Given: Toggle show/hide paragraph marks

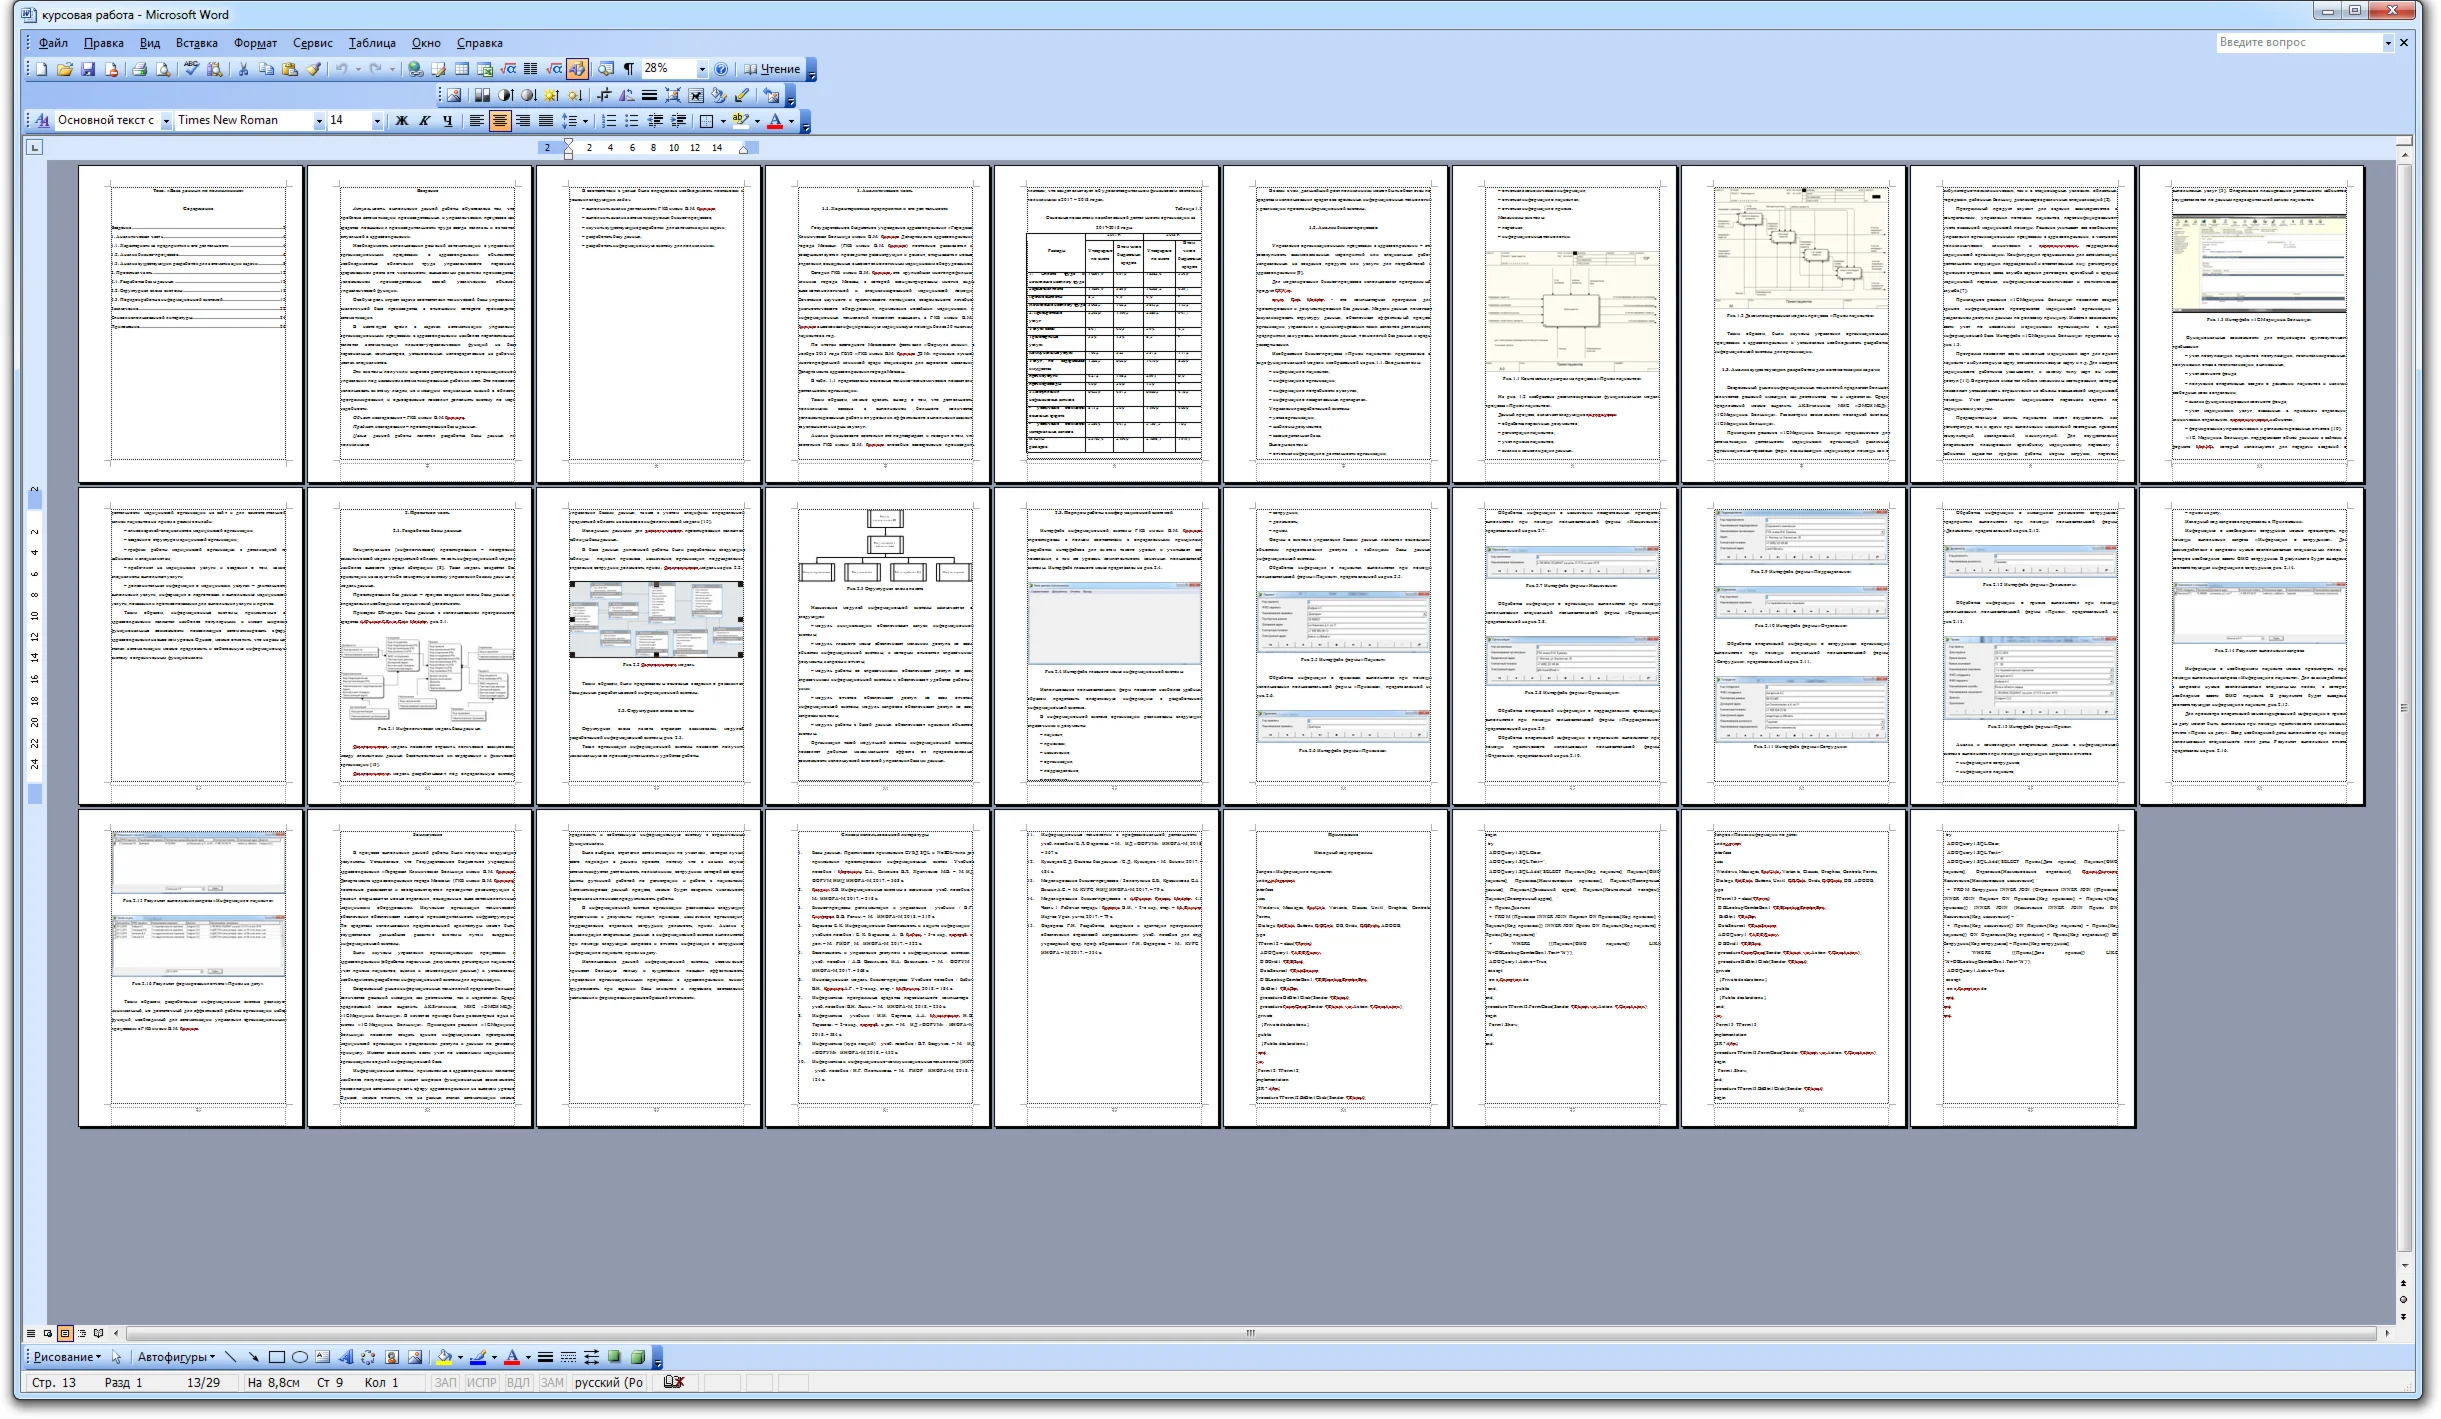Looking at the screenshot, I should point(629,69).
